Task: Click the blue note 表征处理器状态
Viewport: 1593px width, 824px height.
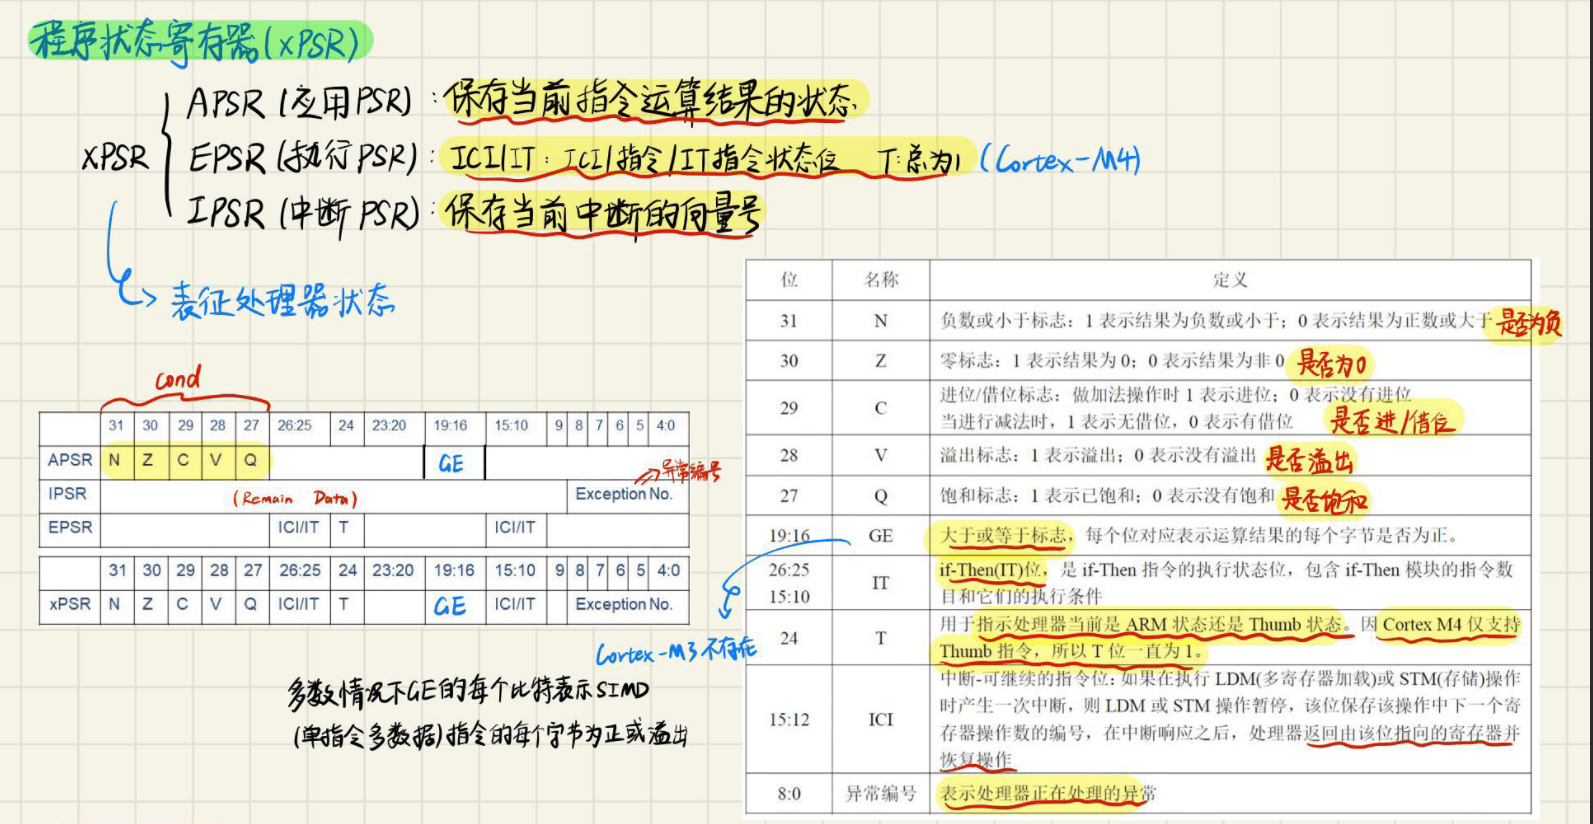Action: pos(282,300)
